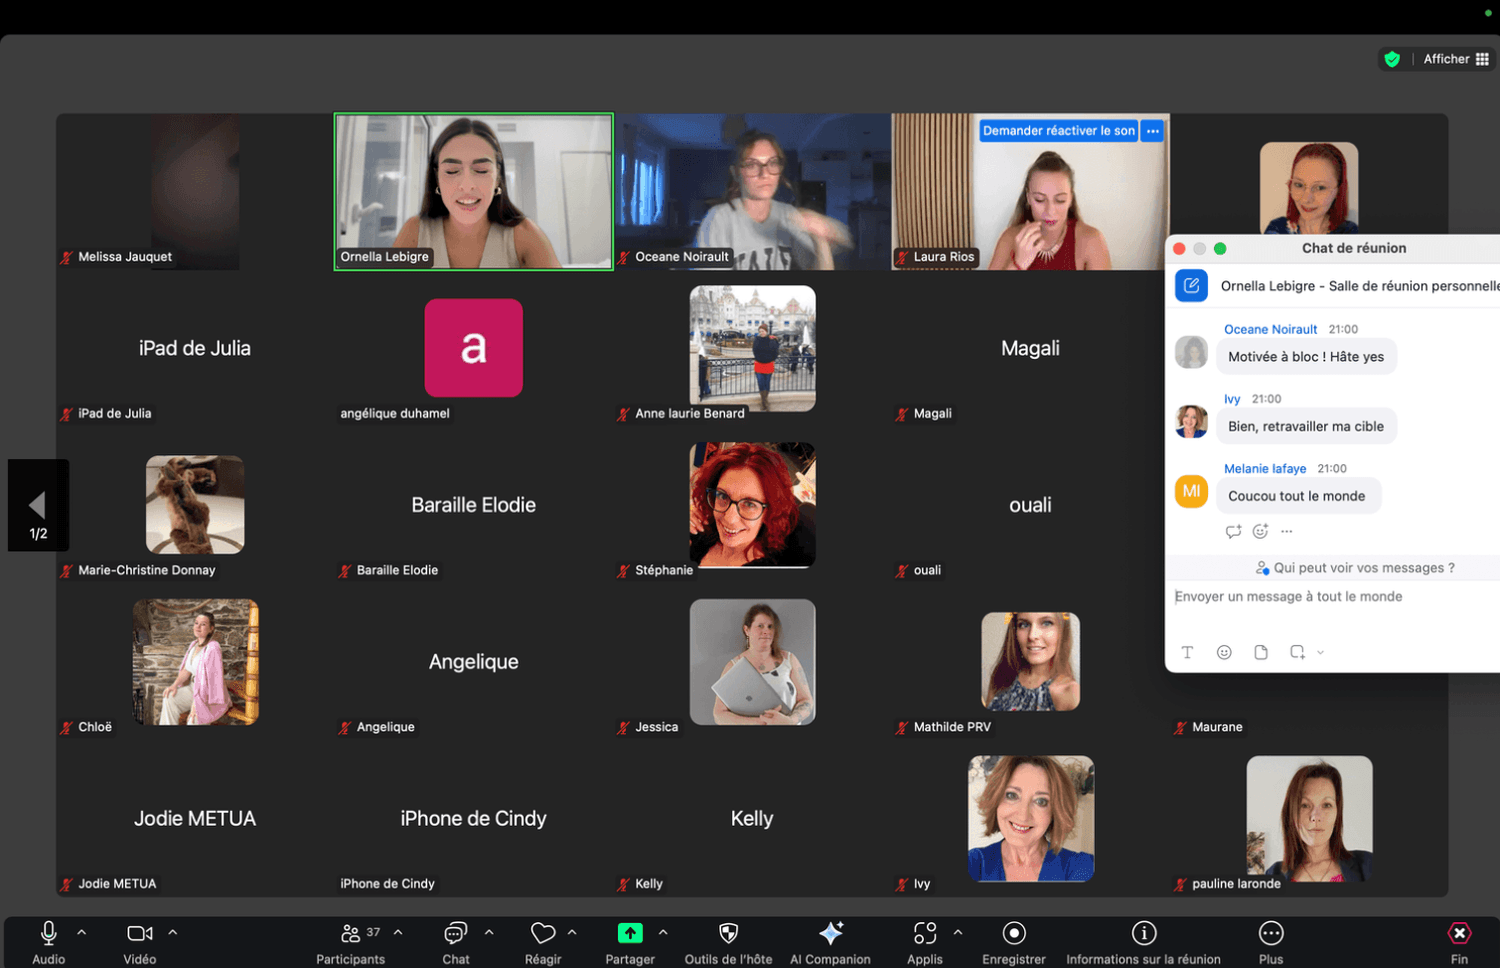Screen dimensions: 1500x968
Task: Open Informations sur la réunion icon
Action: pyautogui.click(x=1144, y=934)
